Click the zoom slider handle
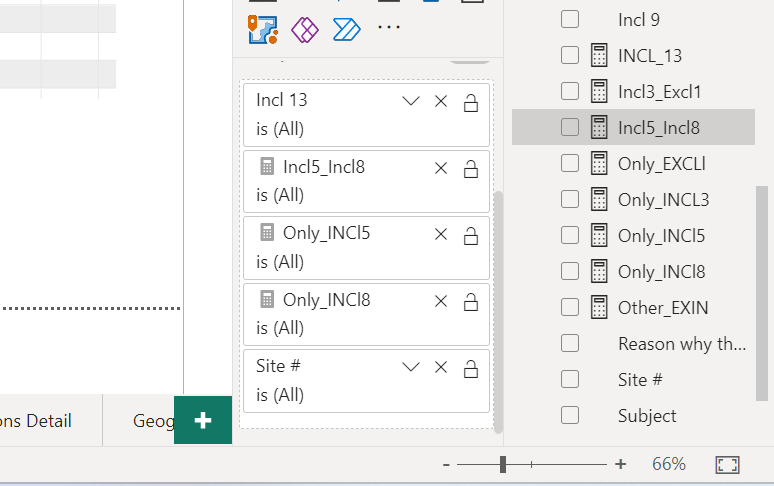The image size is (774, 486). click(x=503, y=464)
